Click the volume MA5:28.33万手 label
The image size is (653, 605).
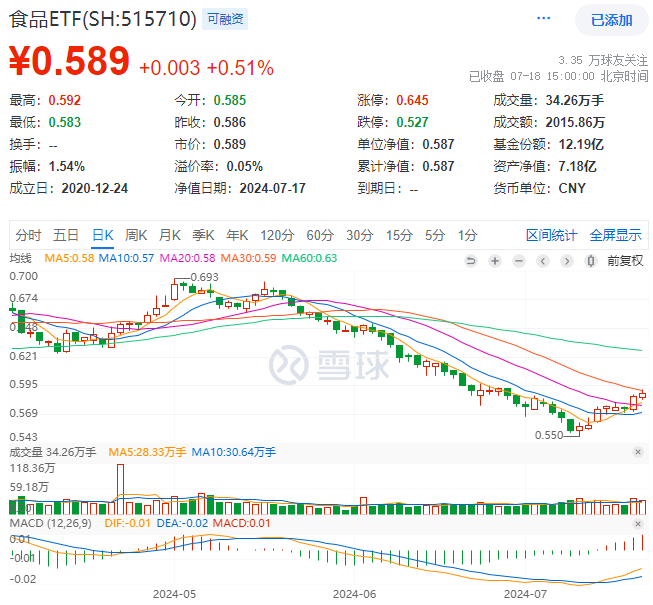point(147,452)
